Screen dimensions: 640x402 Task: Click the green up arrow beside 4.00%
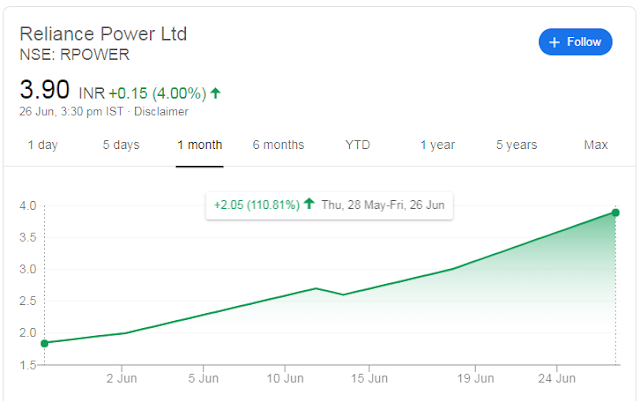point(216,93)
